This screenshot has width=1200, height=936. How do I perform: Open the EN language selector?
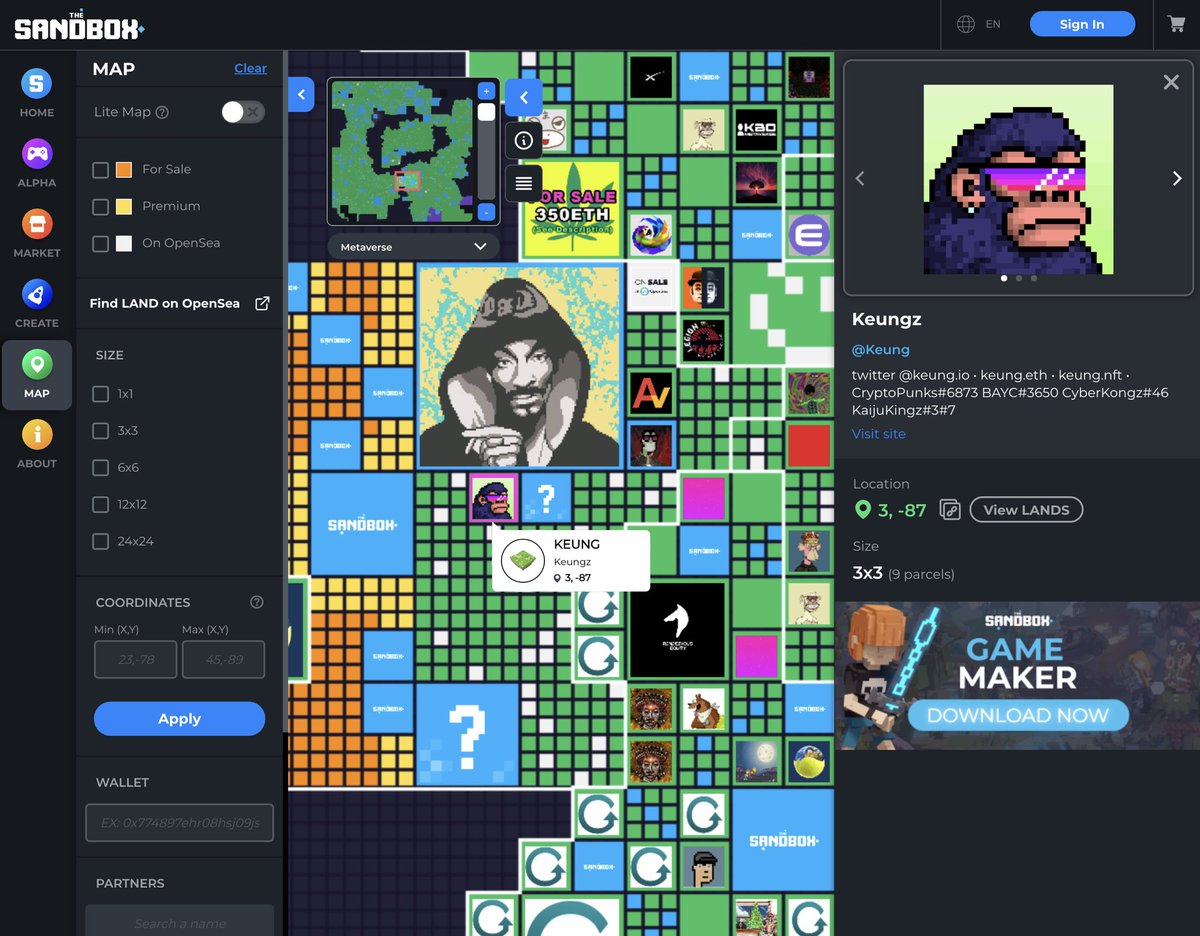(x=993, y=24)
